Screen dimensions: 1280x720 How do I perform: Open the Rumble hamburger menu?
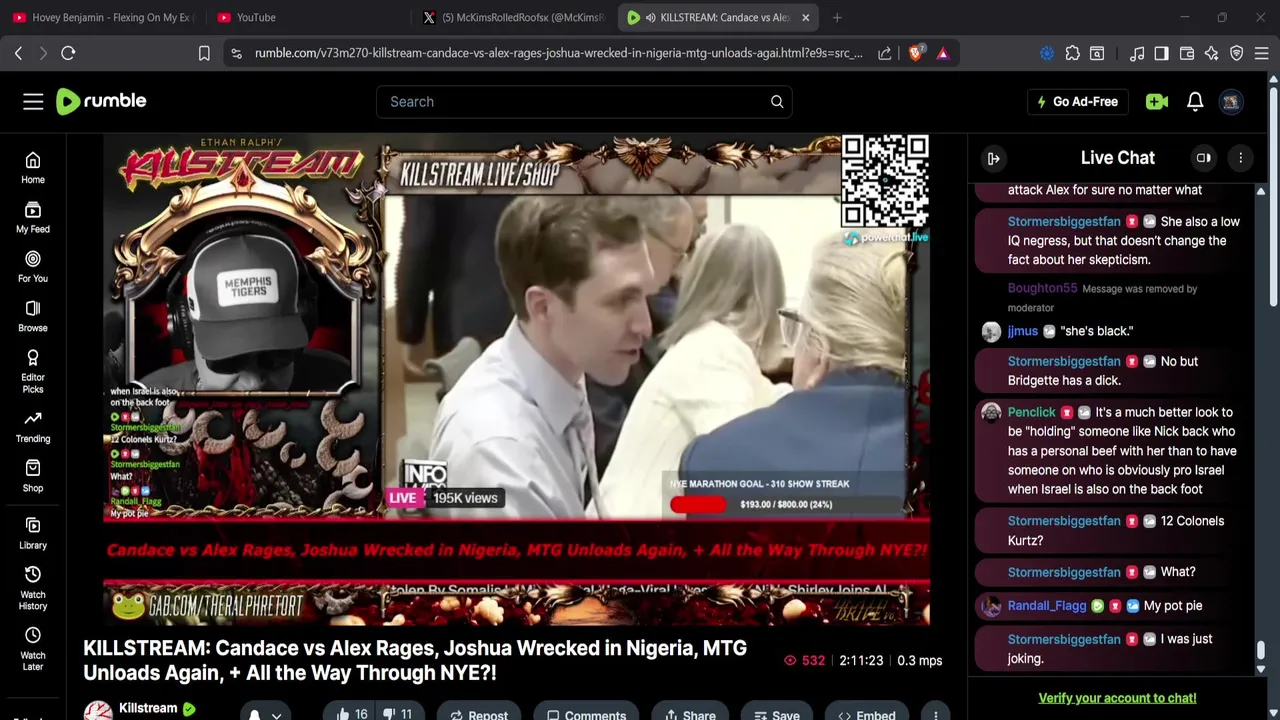33,101
